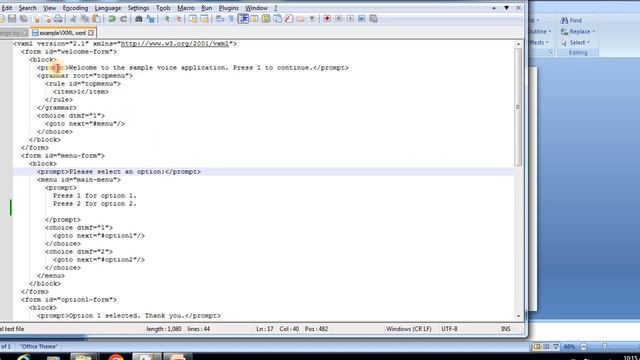This screenshot has width=640, height=360.
Task: Open the Window menu
Action: [x=256, y=8]
